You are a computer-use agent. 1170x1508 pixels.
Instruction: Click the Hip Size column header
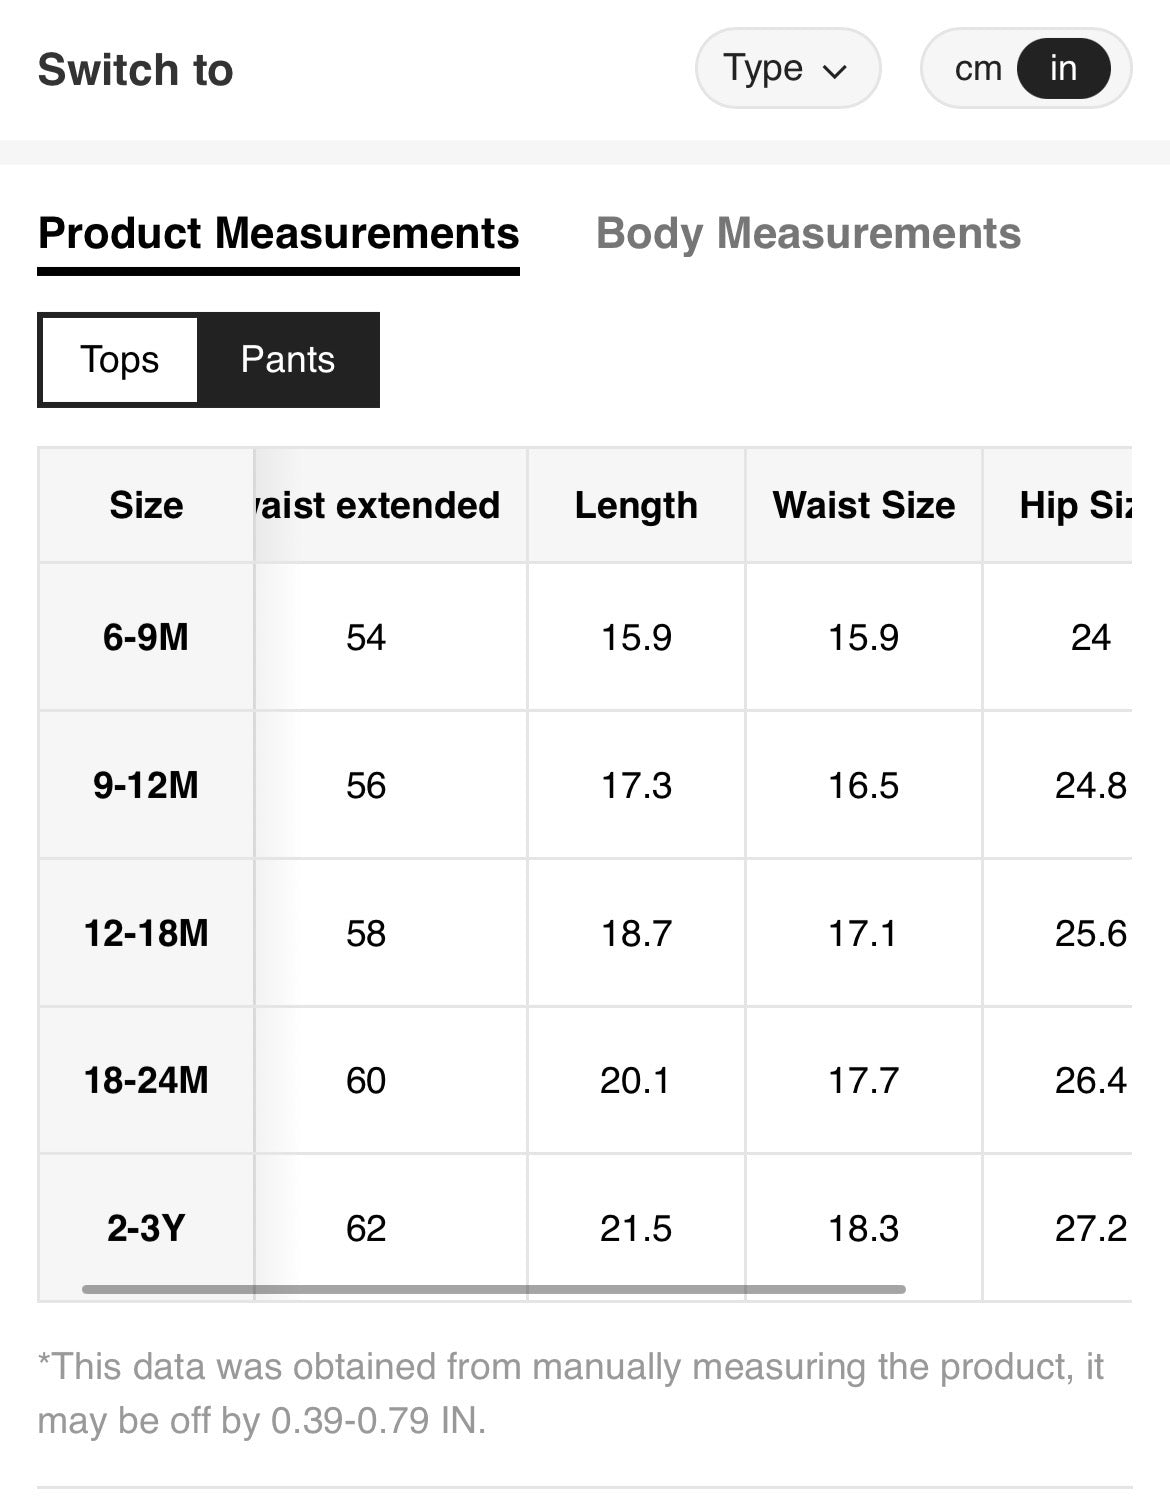(1075, 505)
